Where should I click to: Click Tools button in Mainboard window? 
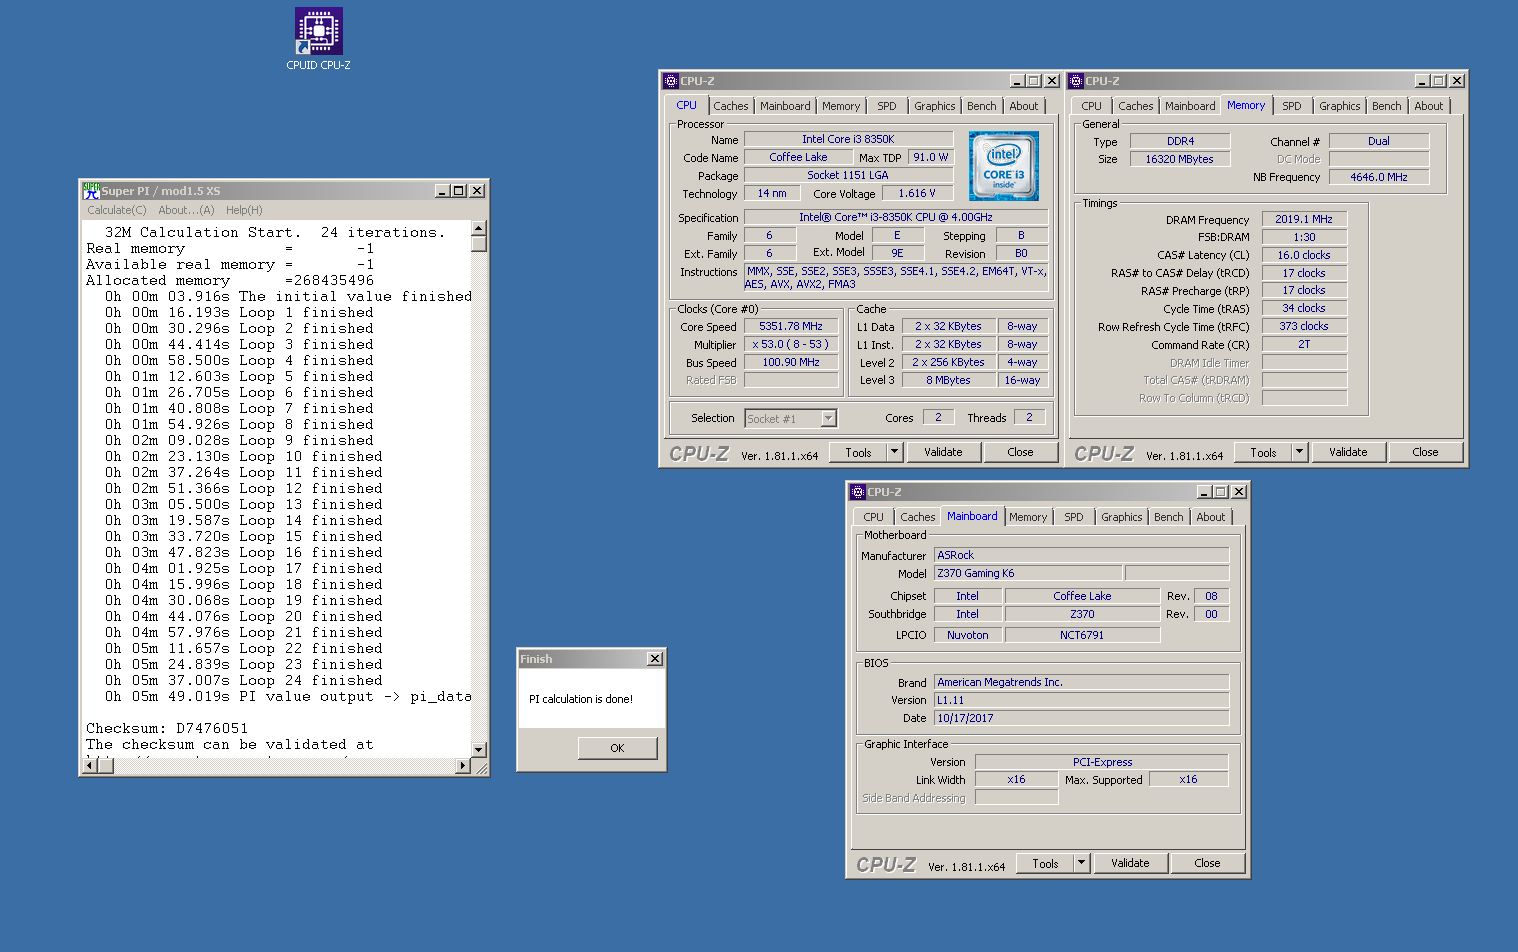pyautogui.click(x=1045, y=863)
